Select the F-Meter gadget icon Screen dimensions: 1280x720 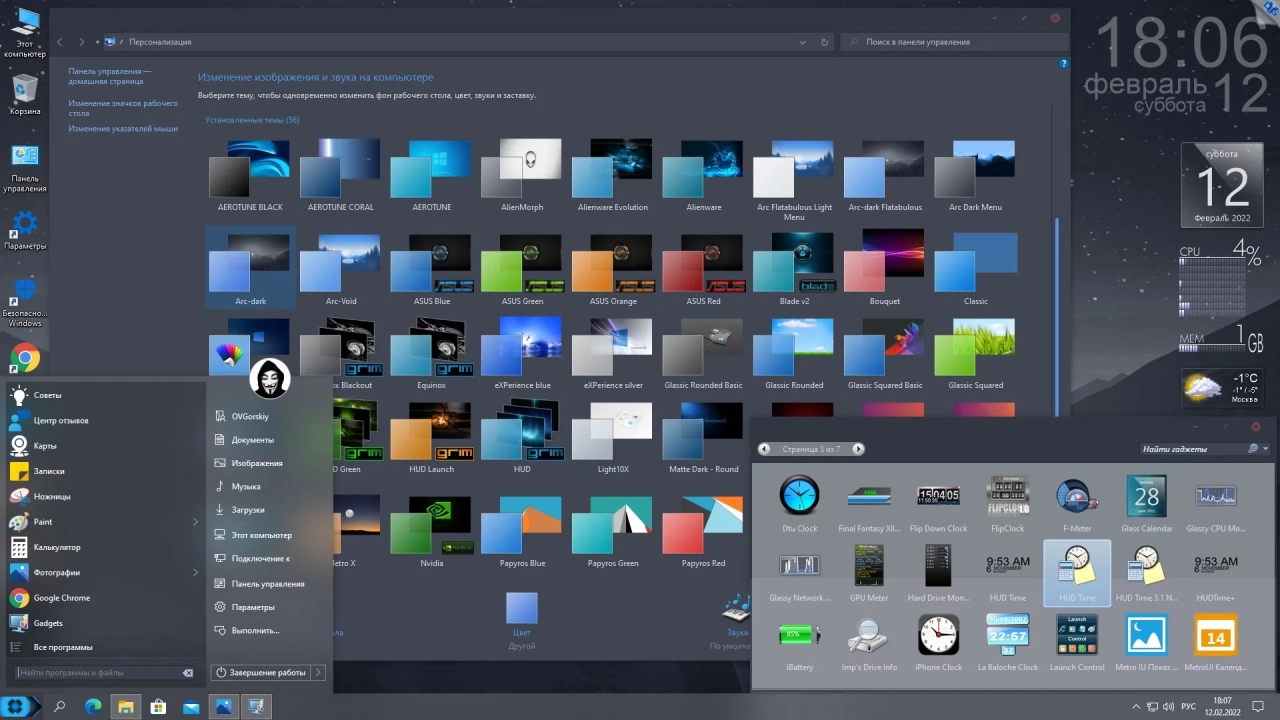[x=1077, y=496]
